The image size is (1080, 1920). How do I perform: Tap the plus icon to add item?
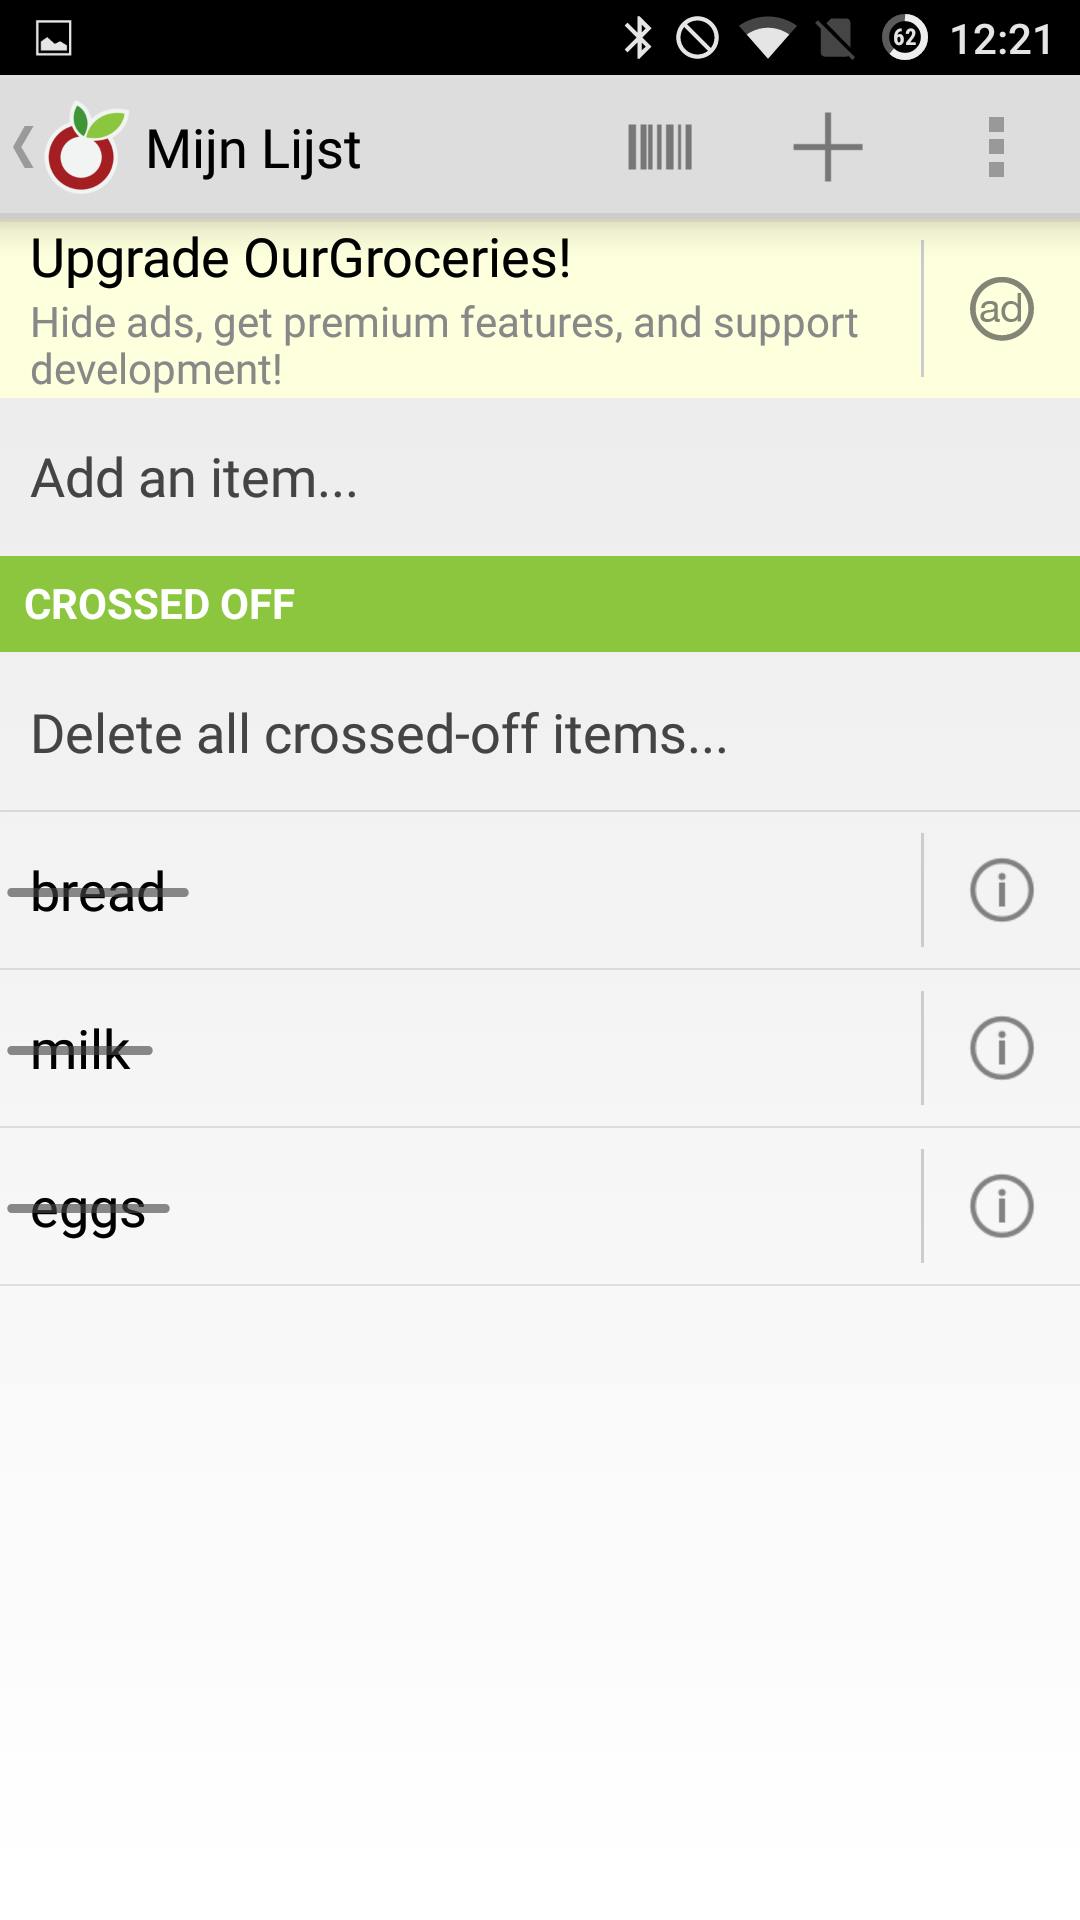pyautogui.click(x=827, y=147)
